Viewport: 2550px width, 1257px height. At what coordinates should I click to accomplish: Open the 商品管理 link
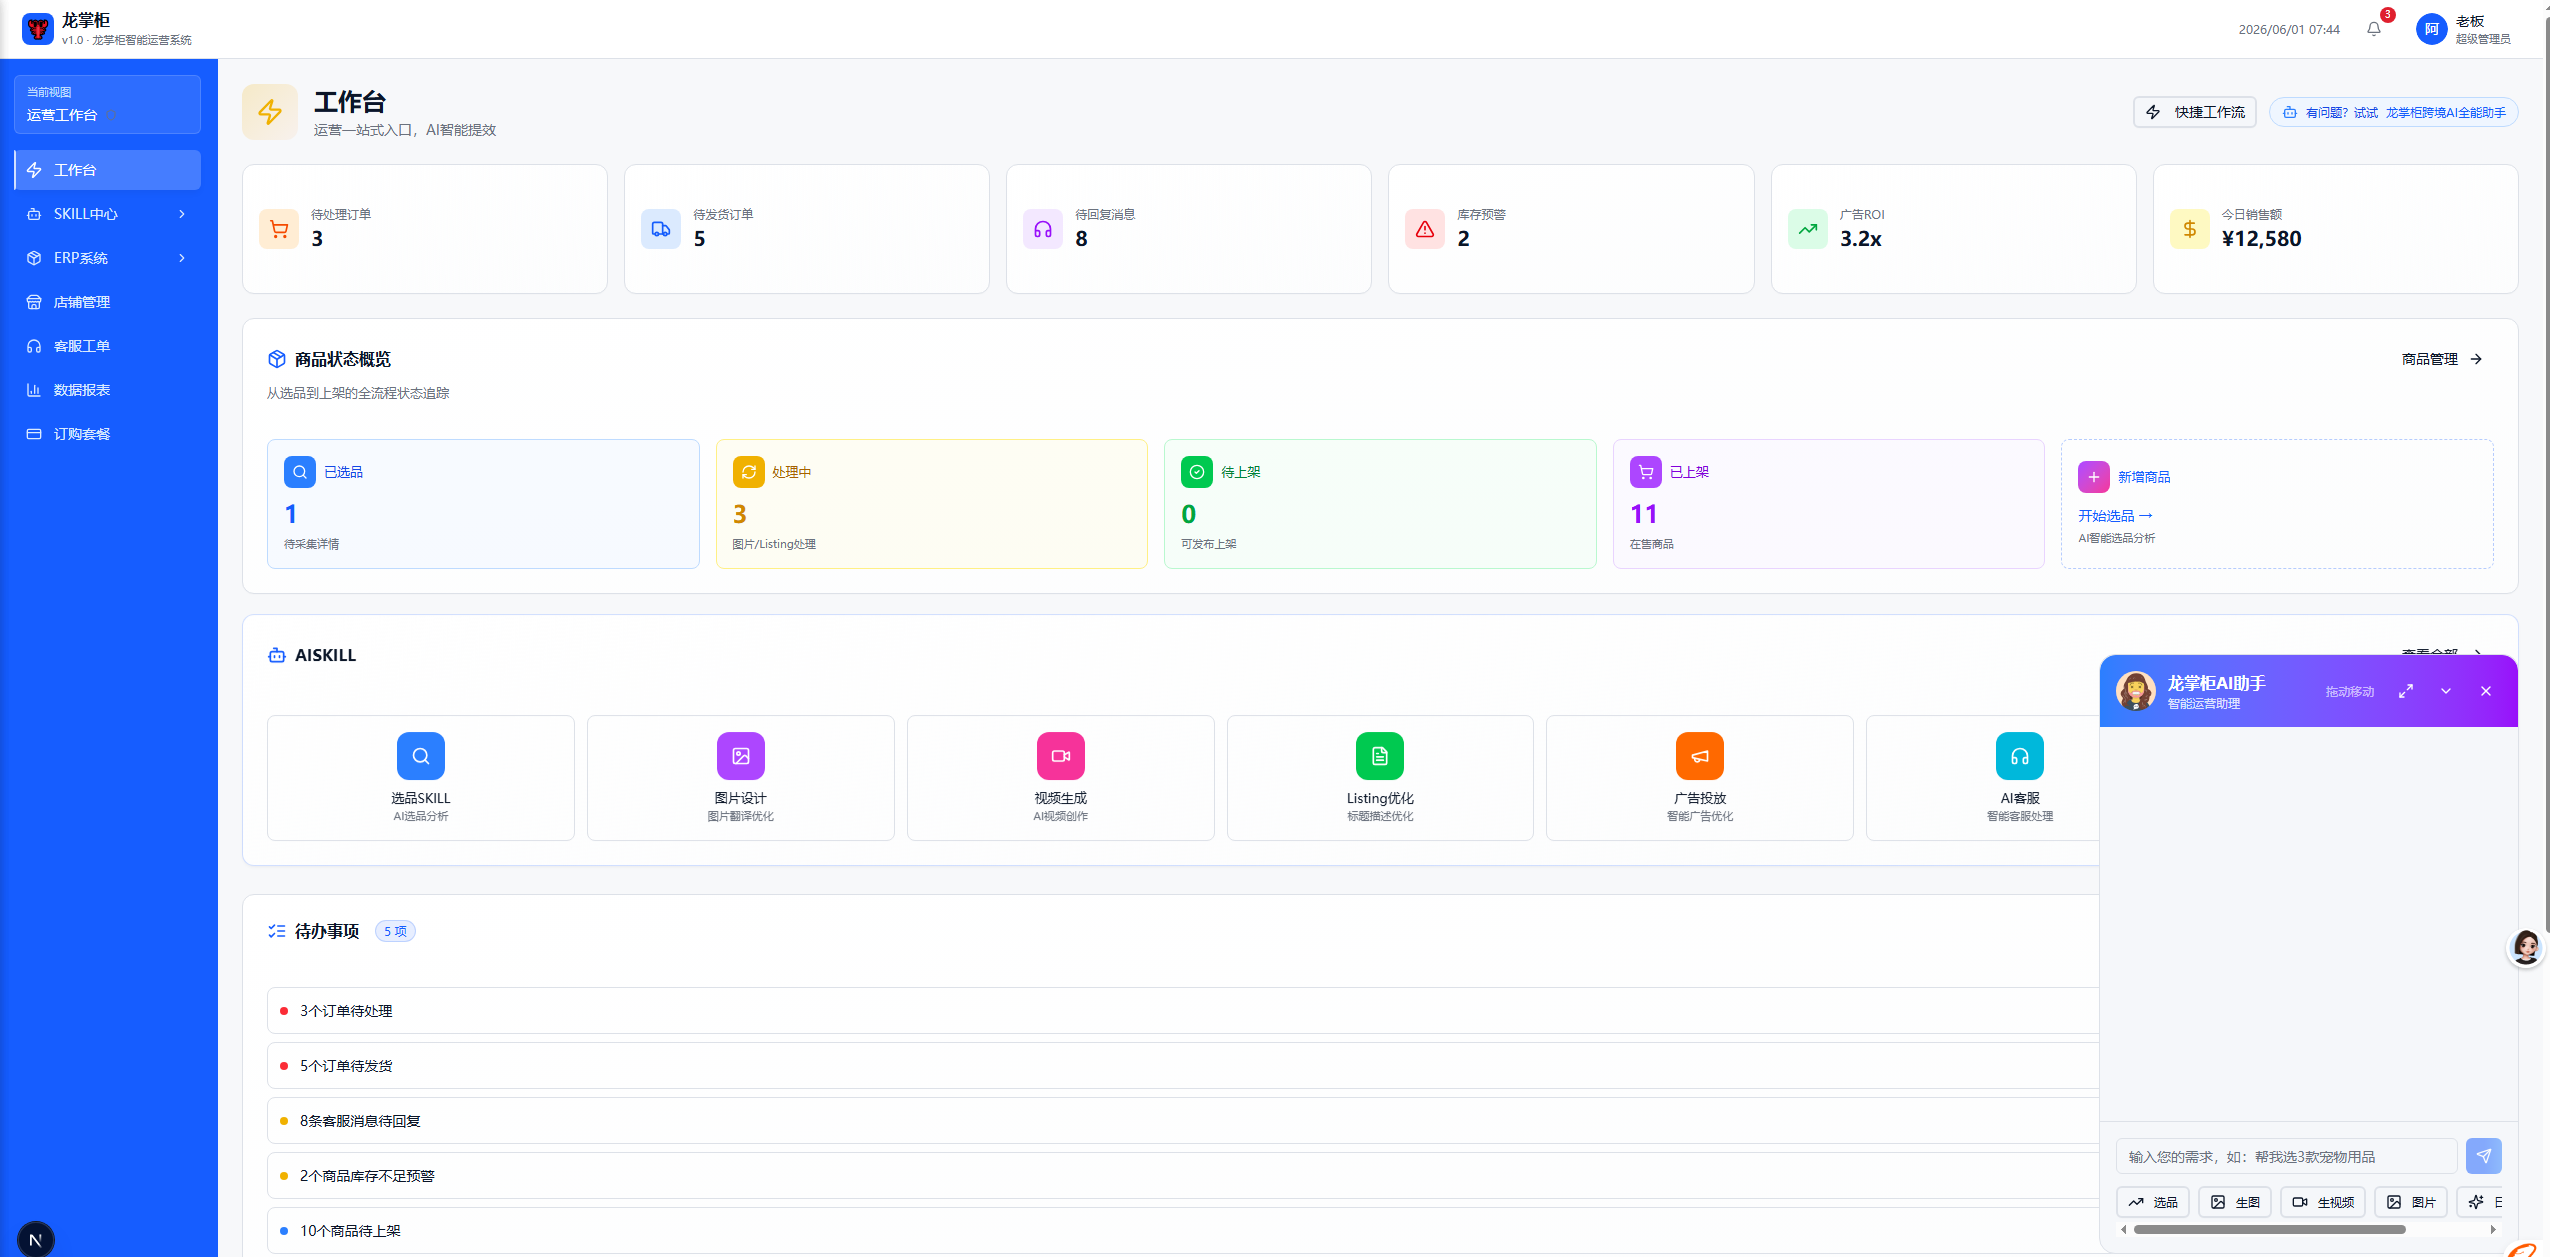click(x=2442, y=359)
